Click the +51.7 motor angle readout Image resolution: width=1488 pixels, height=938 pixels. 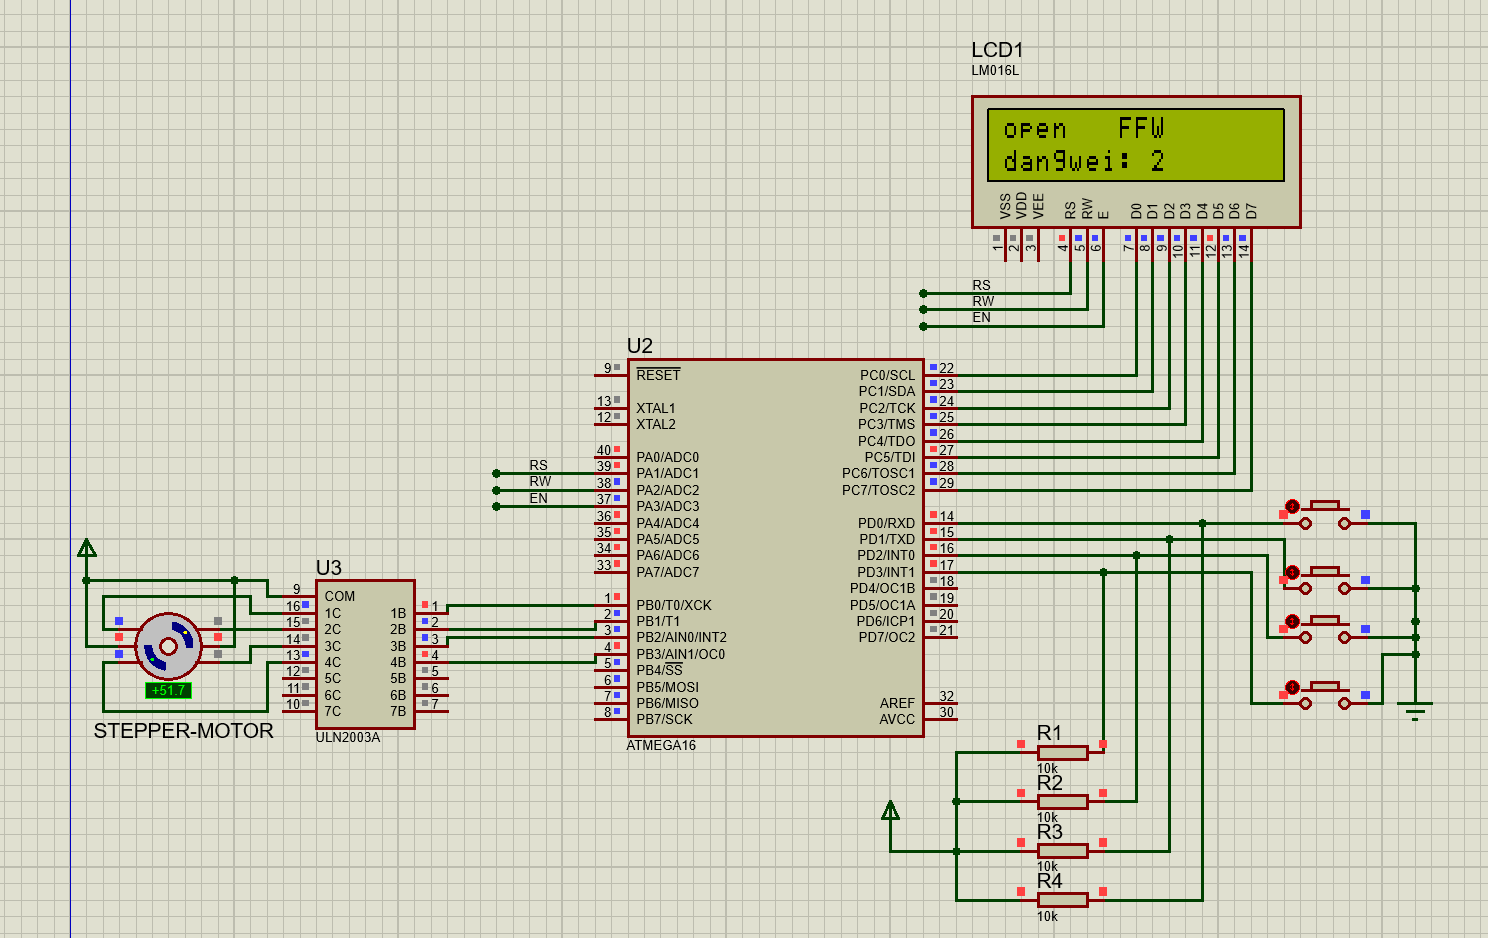(x=168, y=690)
